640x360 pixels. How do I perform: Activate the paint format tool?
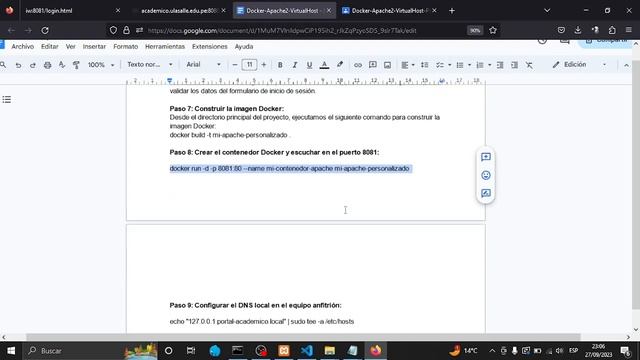[x=76, y=65]
